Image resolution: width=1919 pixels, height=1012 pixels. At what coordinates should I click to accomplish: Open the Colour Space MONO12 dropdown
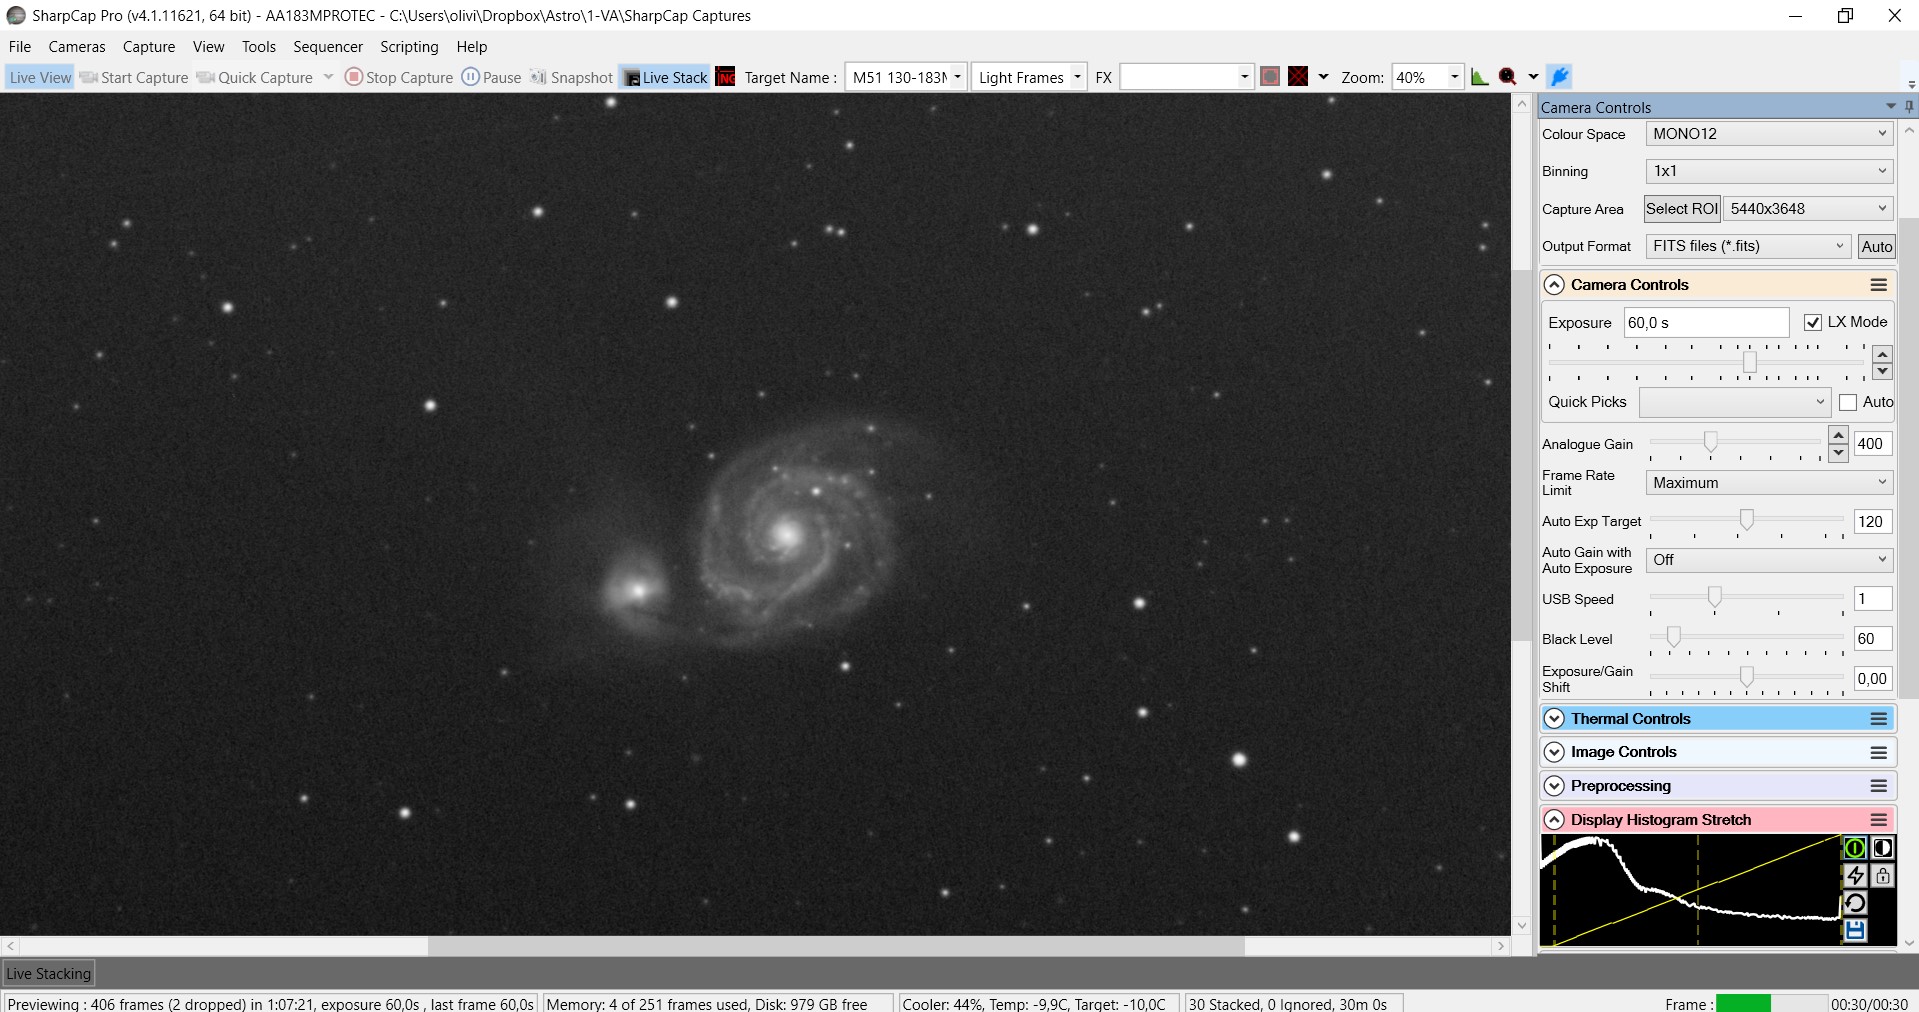(x=1768, y=134)
